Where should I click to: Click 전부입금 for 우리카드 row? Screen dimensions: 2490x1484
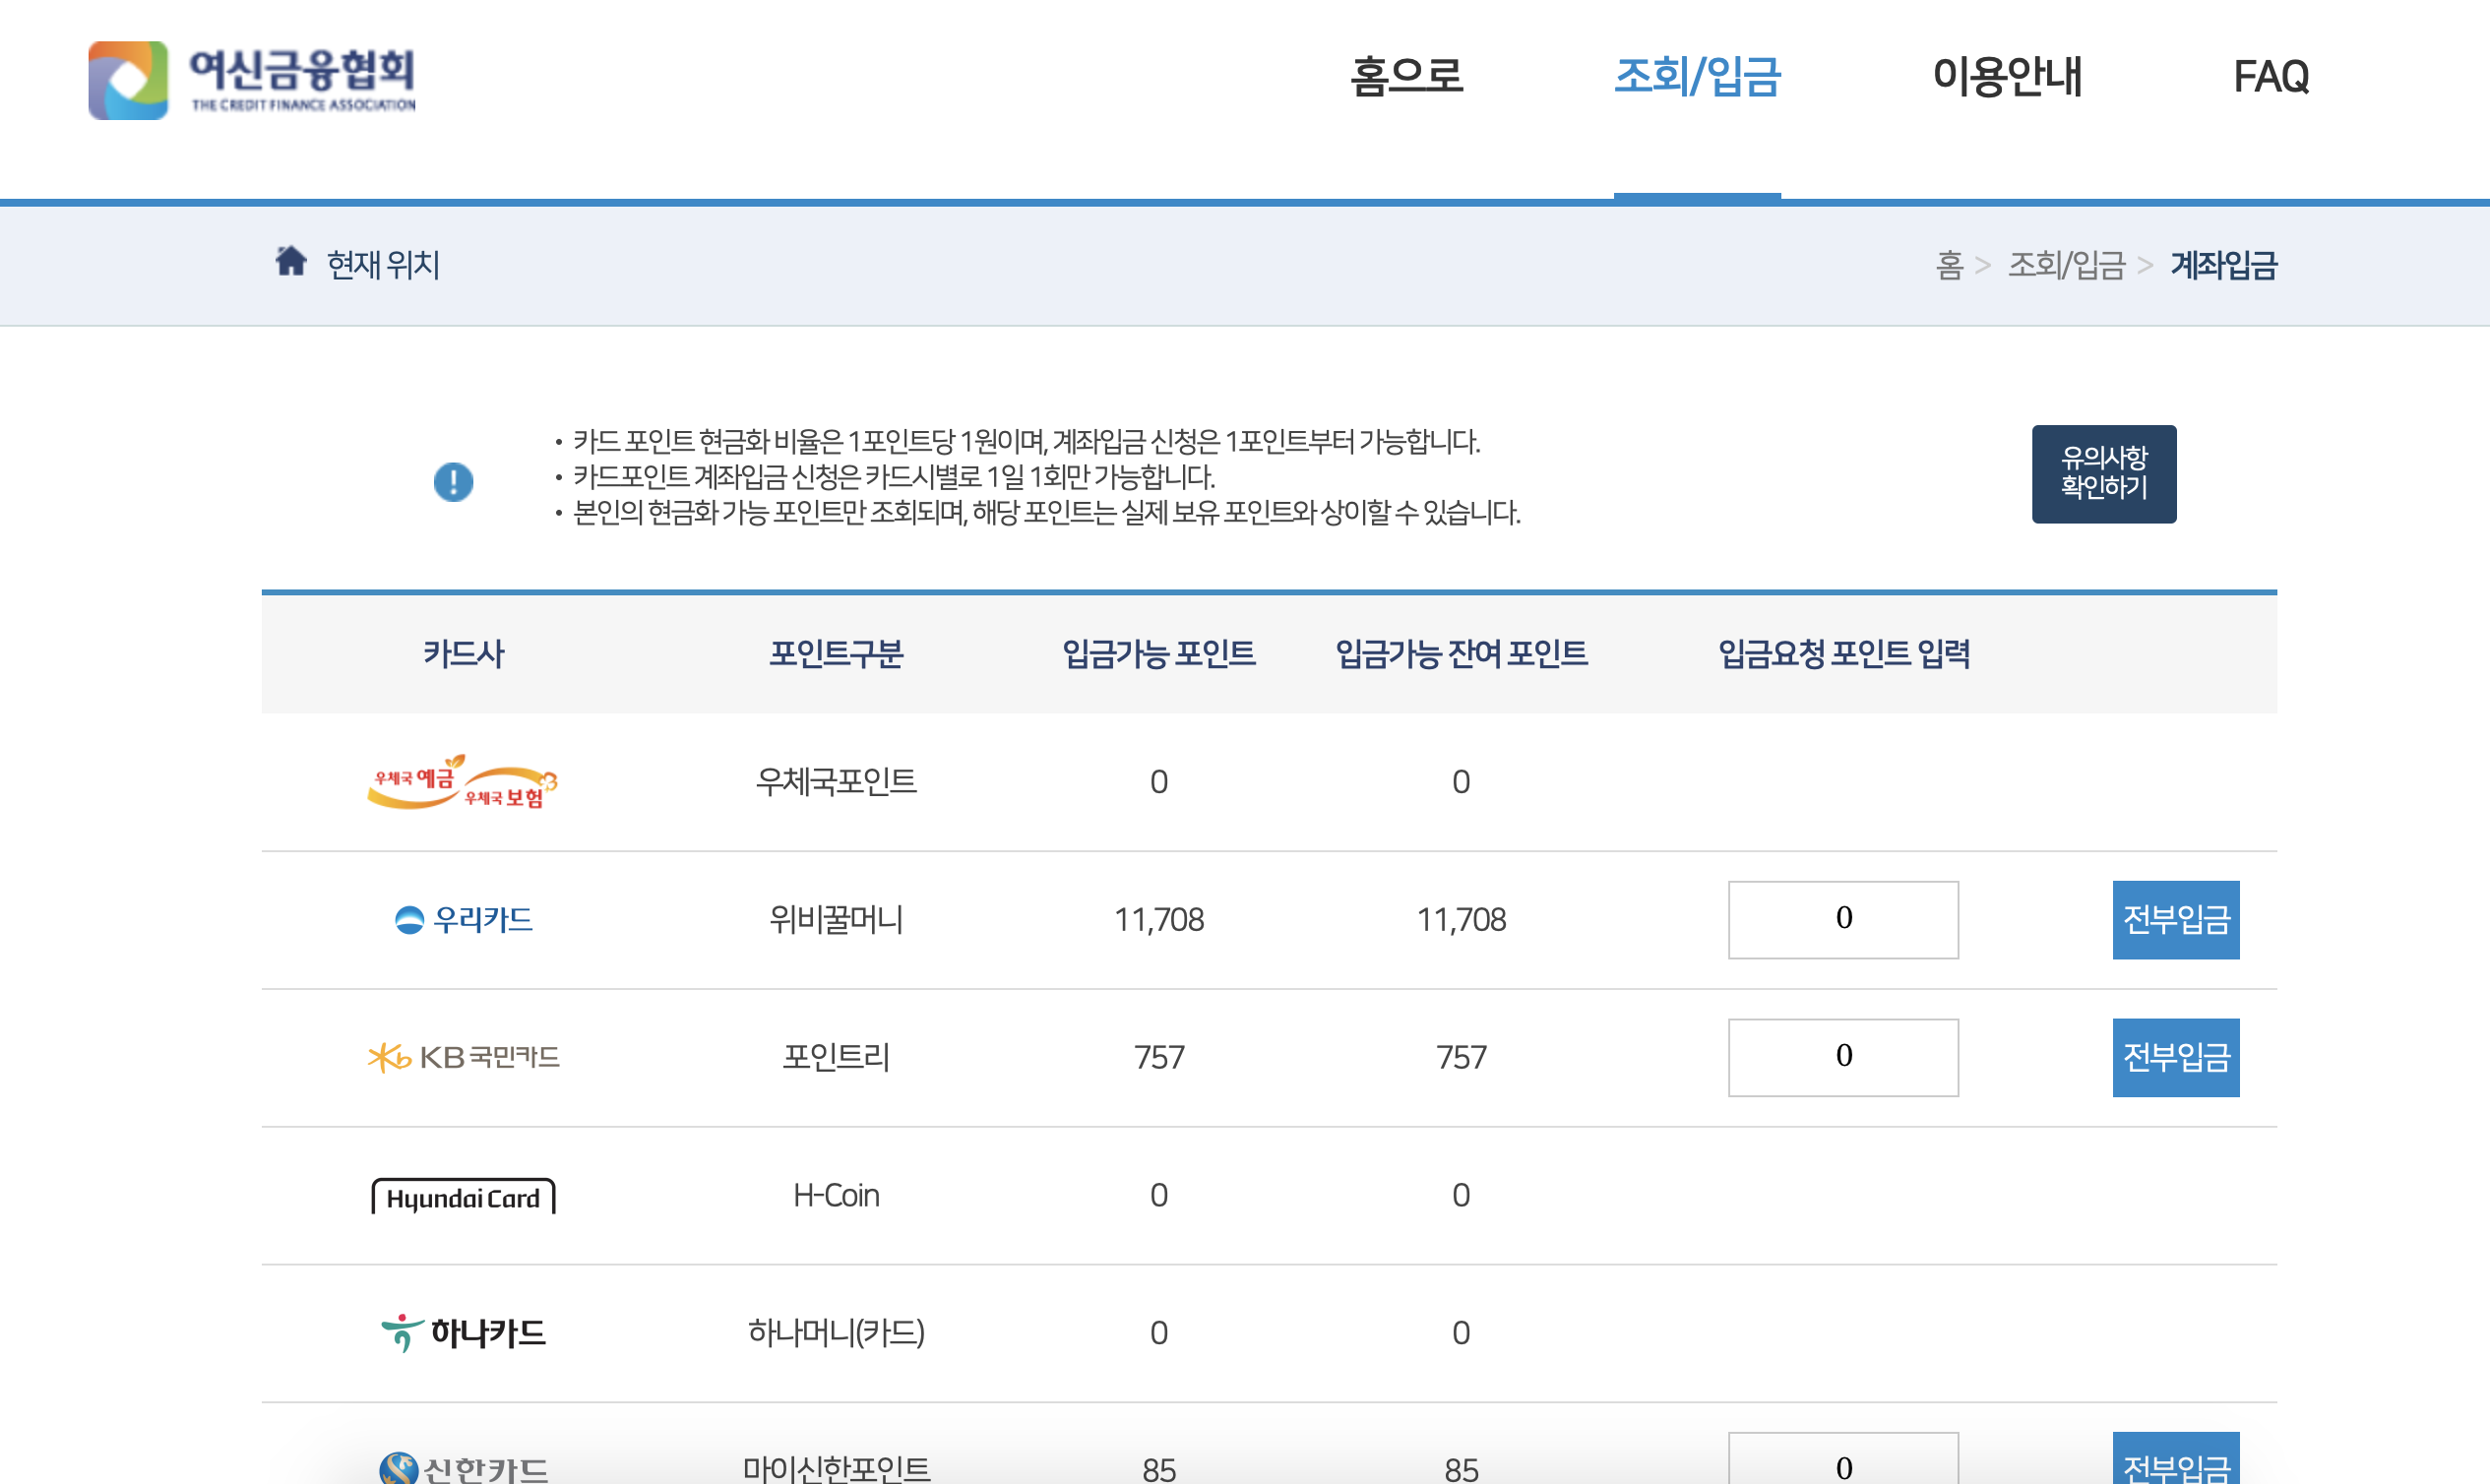click(2175, 919)
